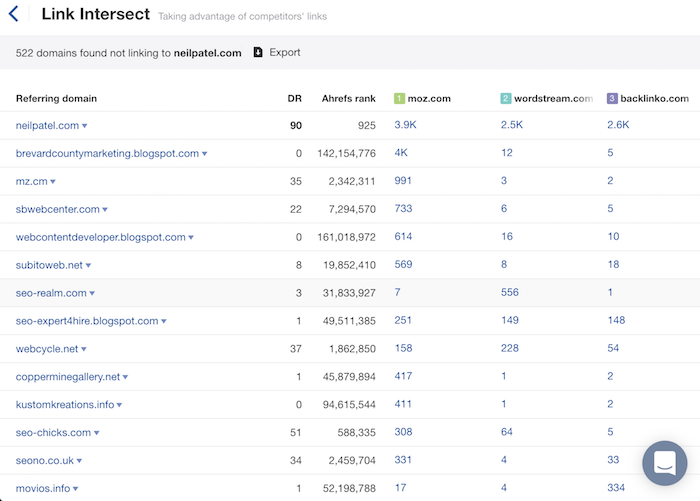This screenshot has width=700, height=501.
Task: Open 2.5K wordstream.com links from neilpatel.com
Action: pos(512,125)
